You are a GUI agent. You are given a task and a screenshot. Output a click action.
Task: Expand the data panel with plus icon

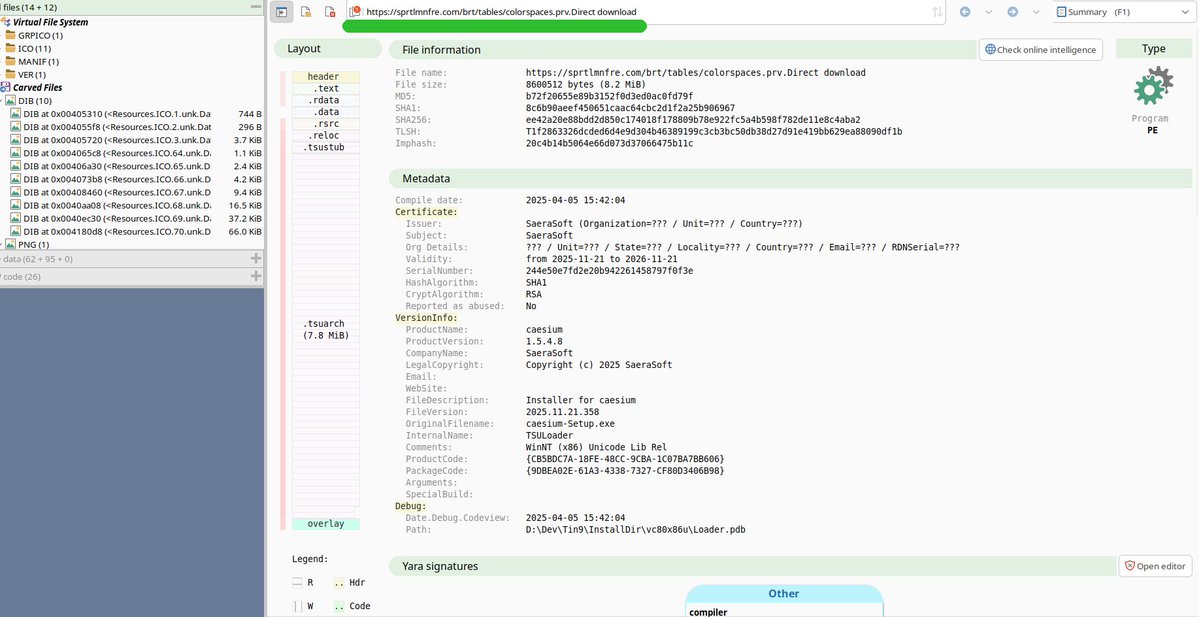256,258
